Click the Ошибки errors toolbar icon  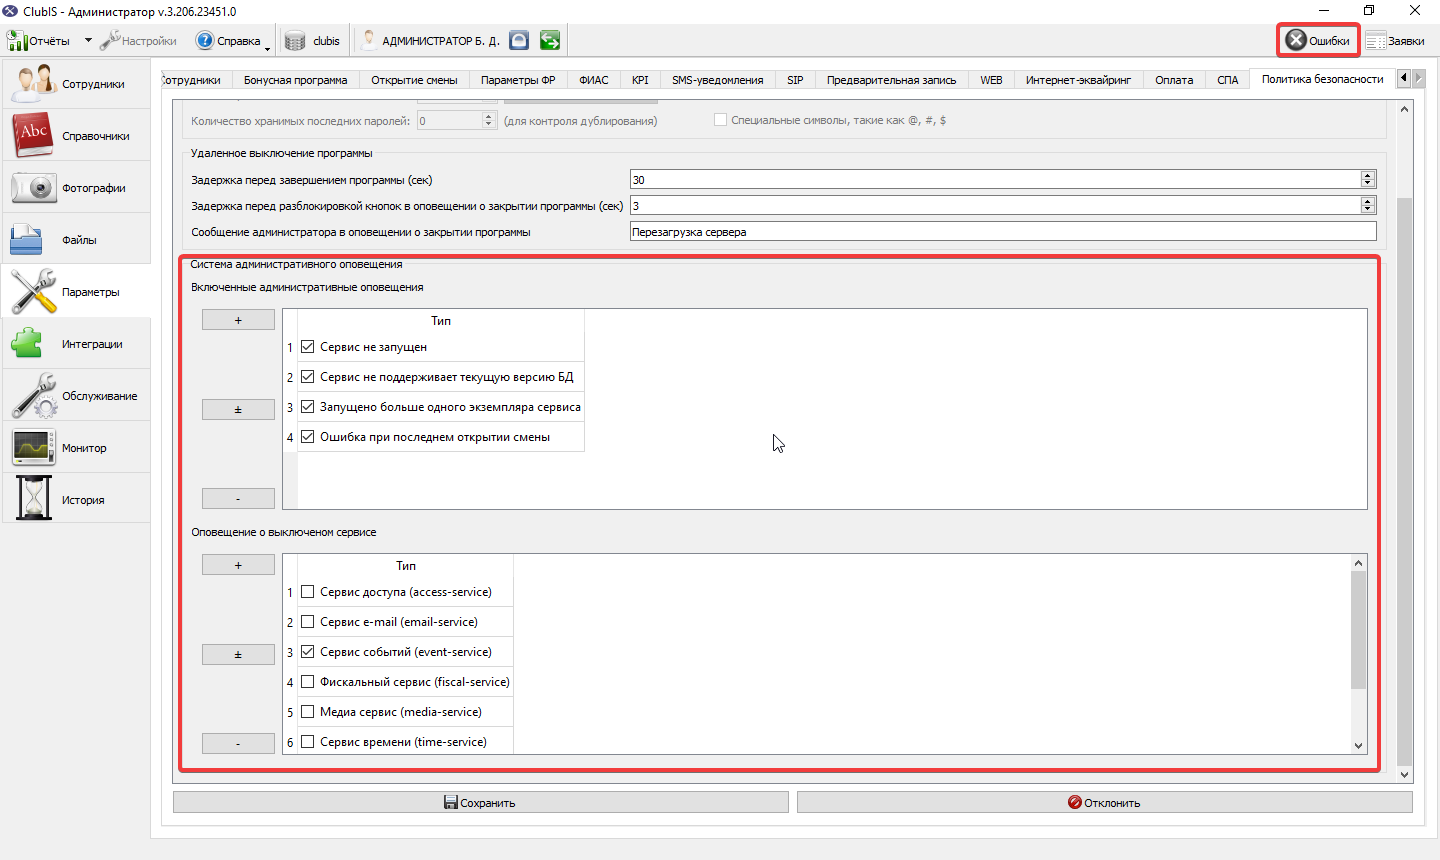coord(1318,40)
